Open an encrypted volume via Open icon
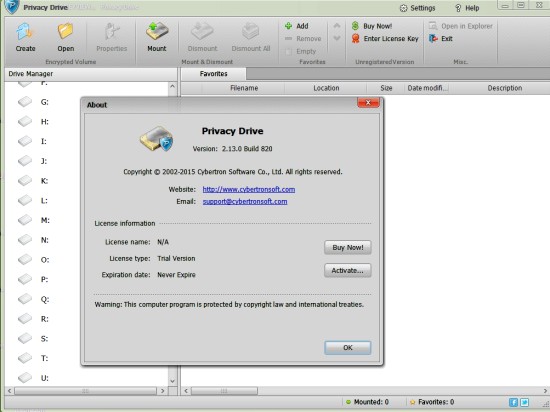This screenshot has height=412, width=550. pos(66,37)
